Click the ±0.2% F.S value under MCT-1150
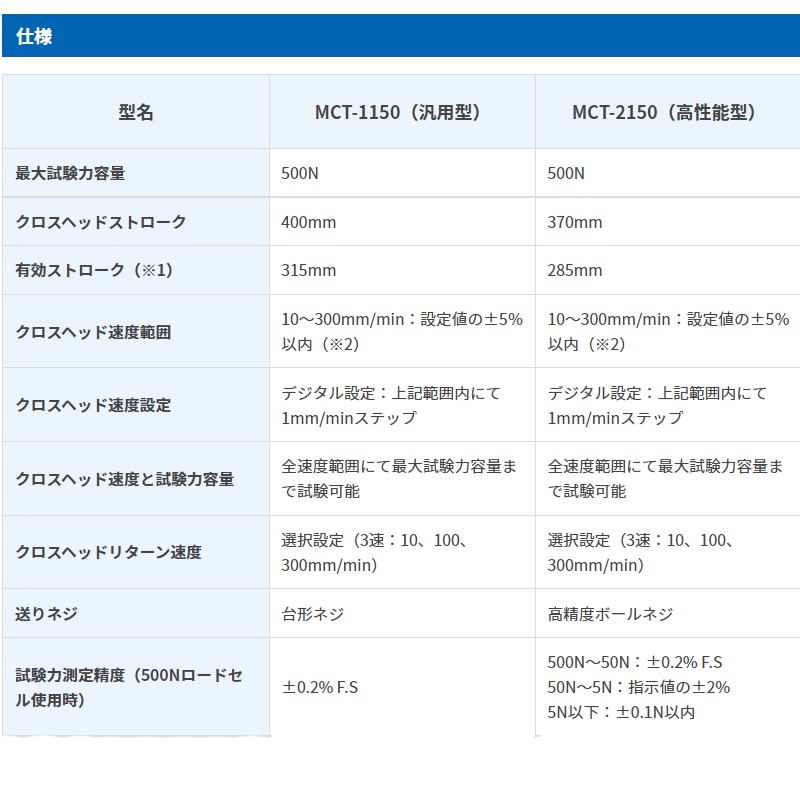Screen dimensions: 800x800 (x=320, y=687)
